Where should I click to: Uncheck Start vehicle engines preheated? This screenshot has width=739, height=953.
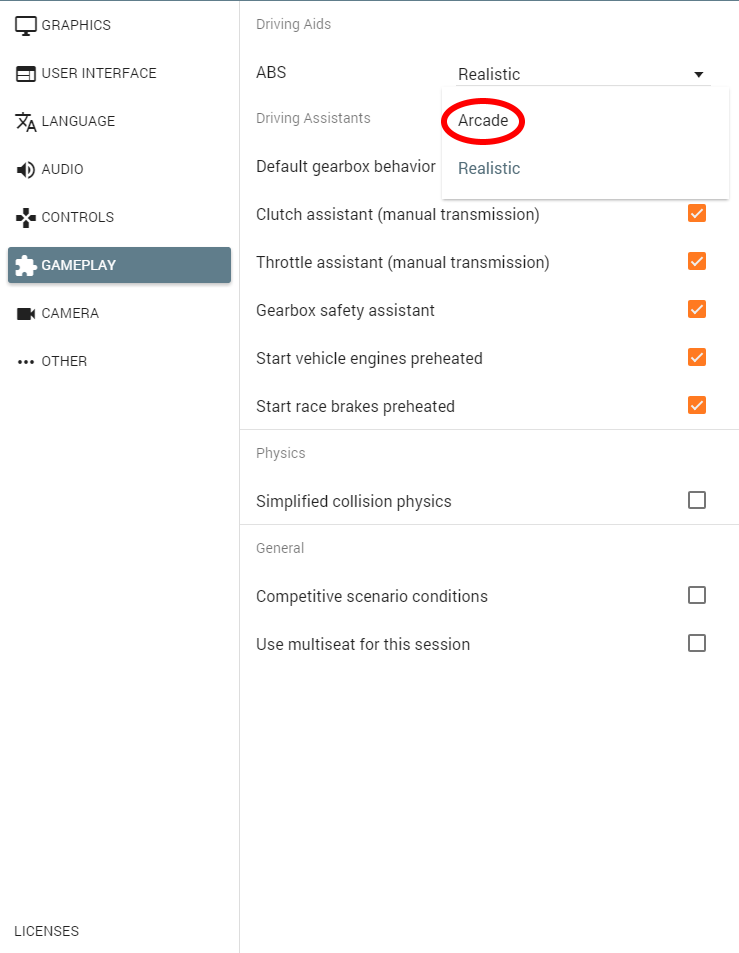(697, 357)
